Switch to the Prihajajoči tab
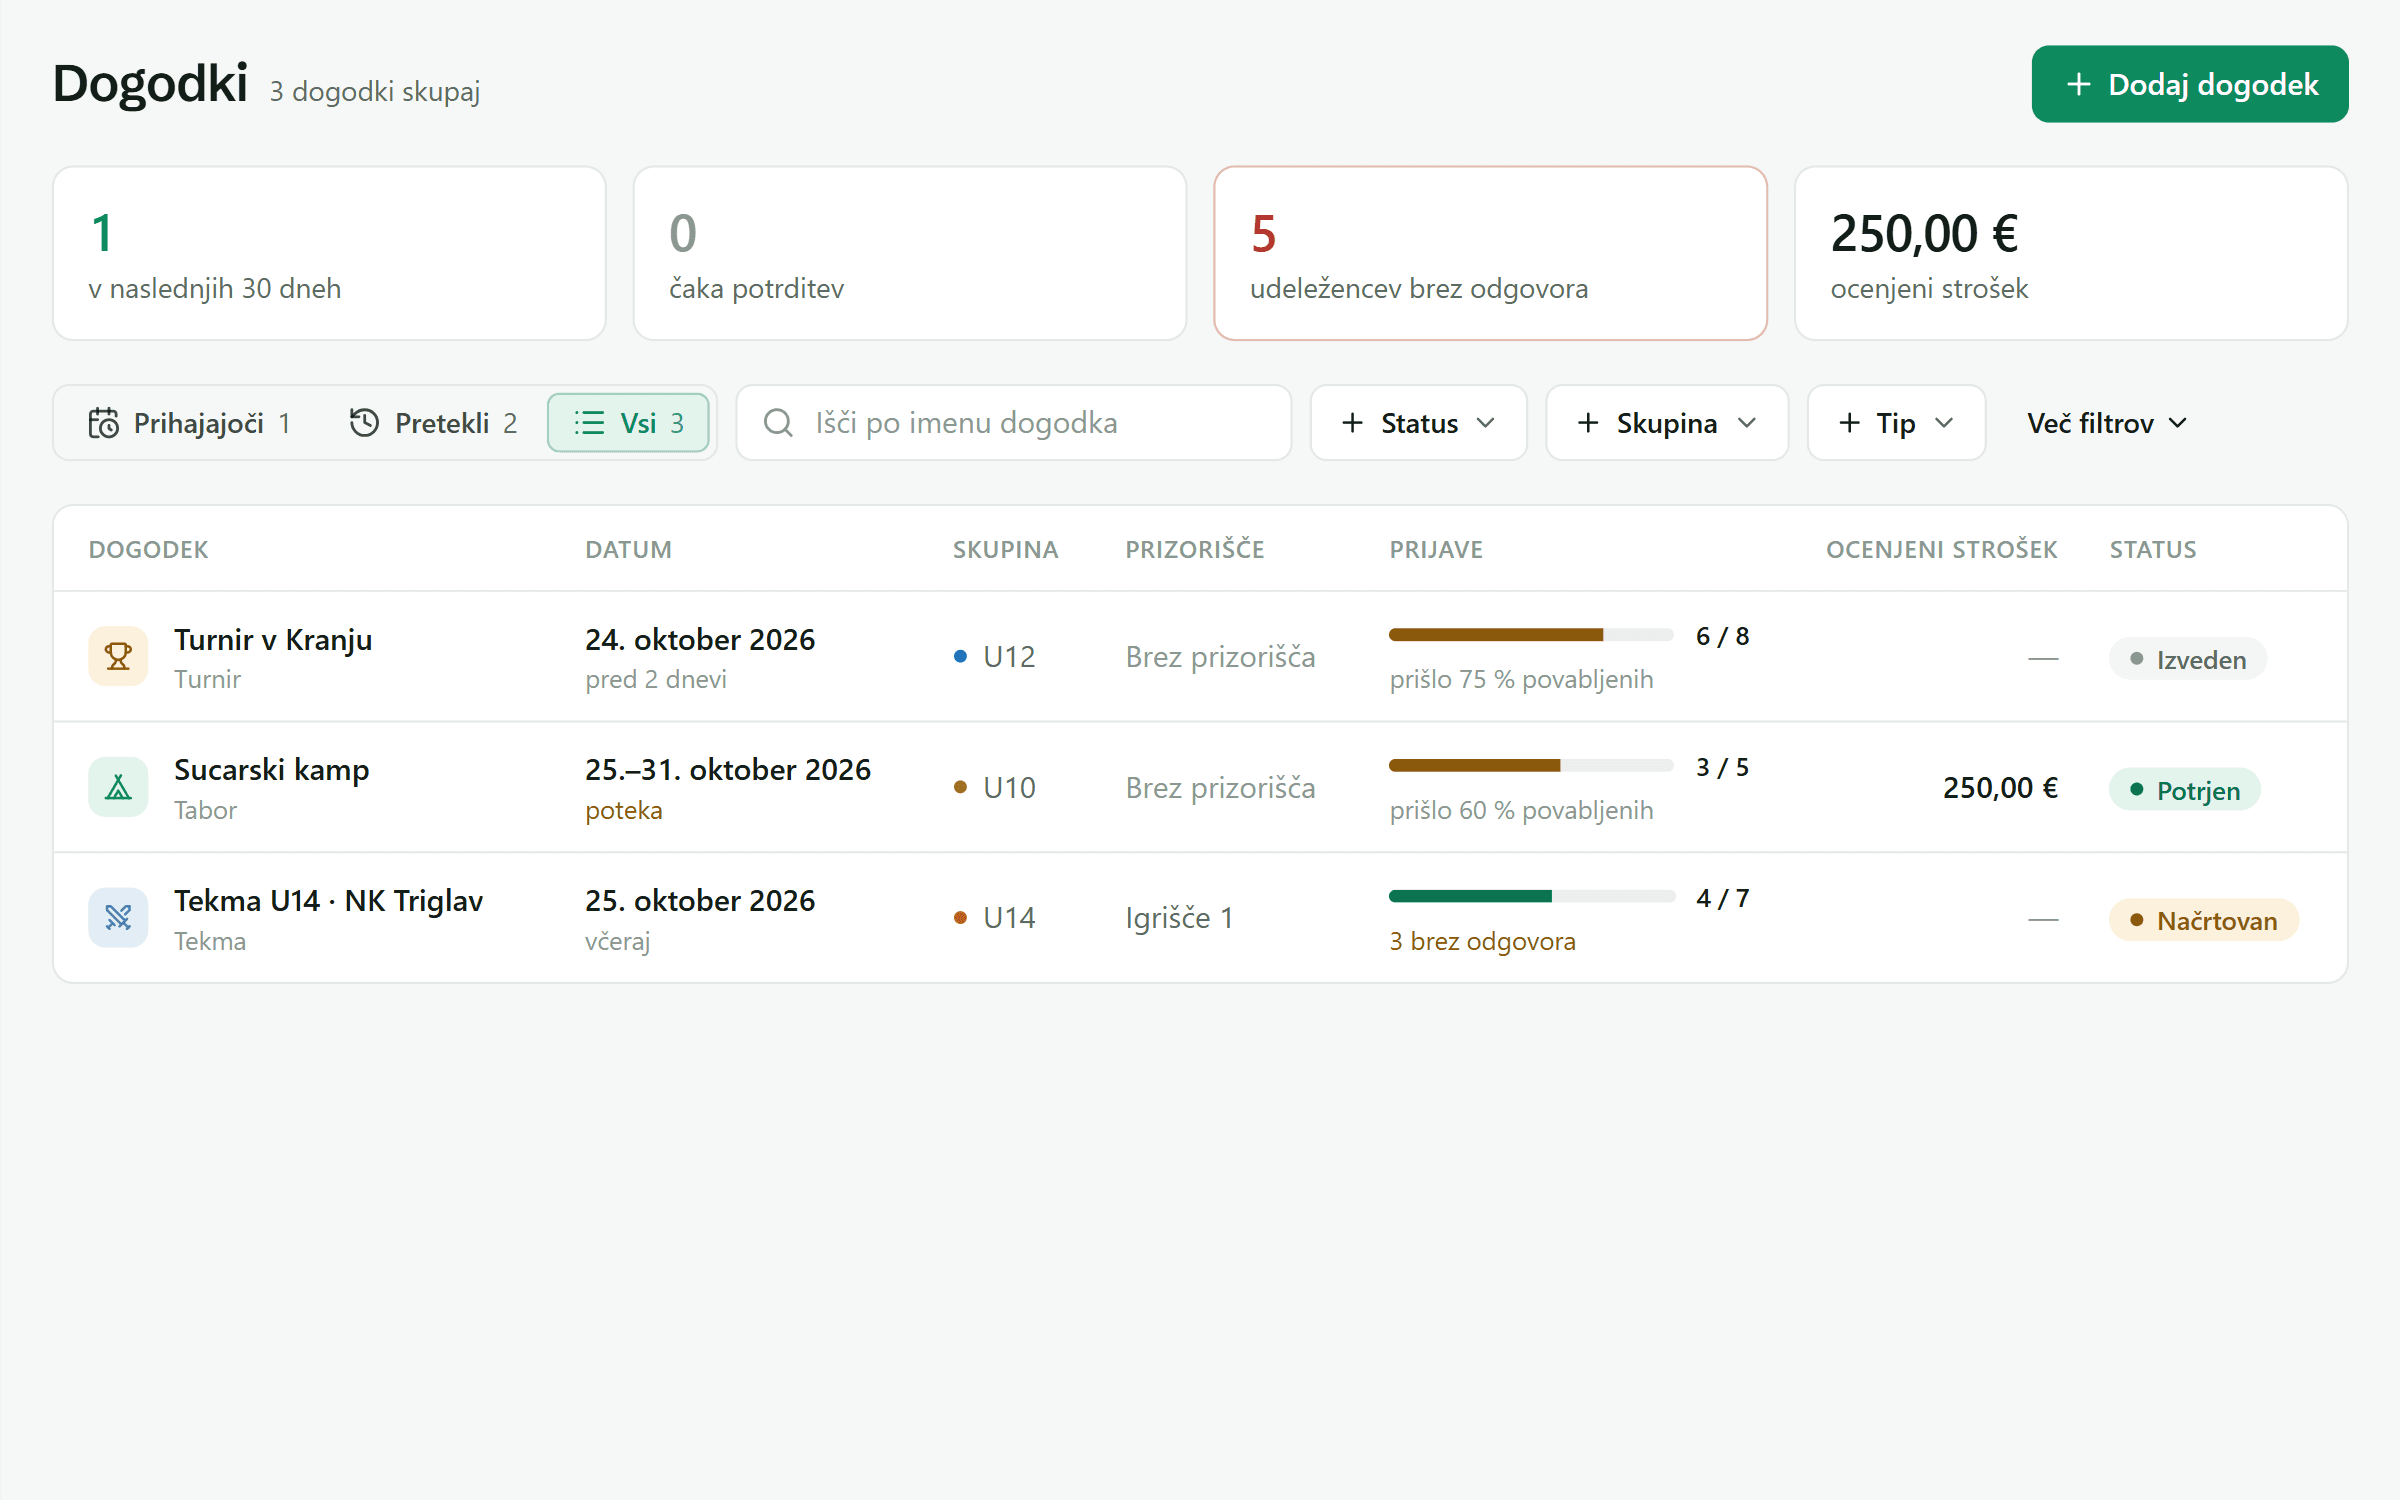The height and width of the screenshot is (1500, 2400). pos(189,423)
